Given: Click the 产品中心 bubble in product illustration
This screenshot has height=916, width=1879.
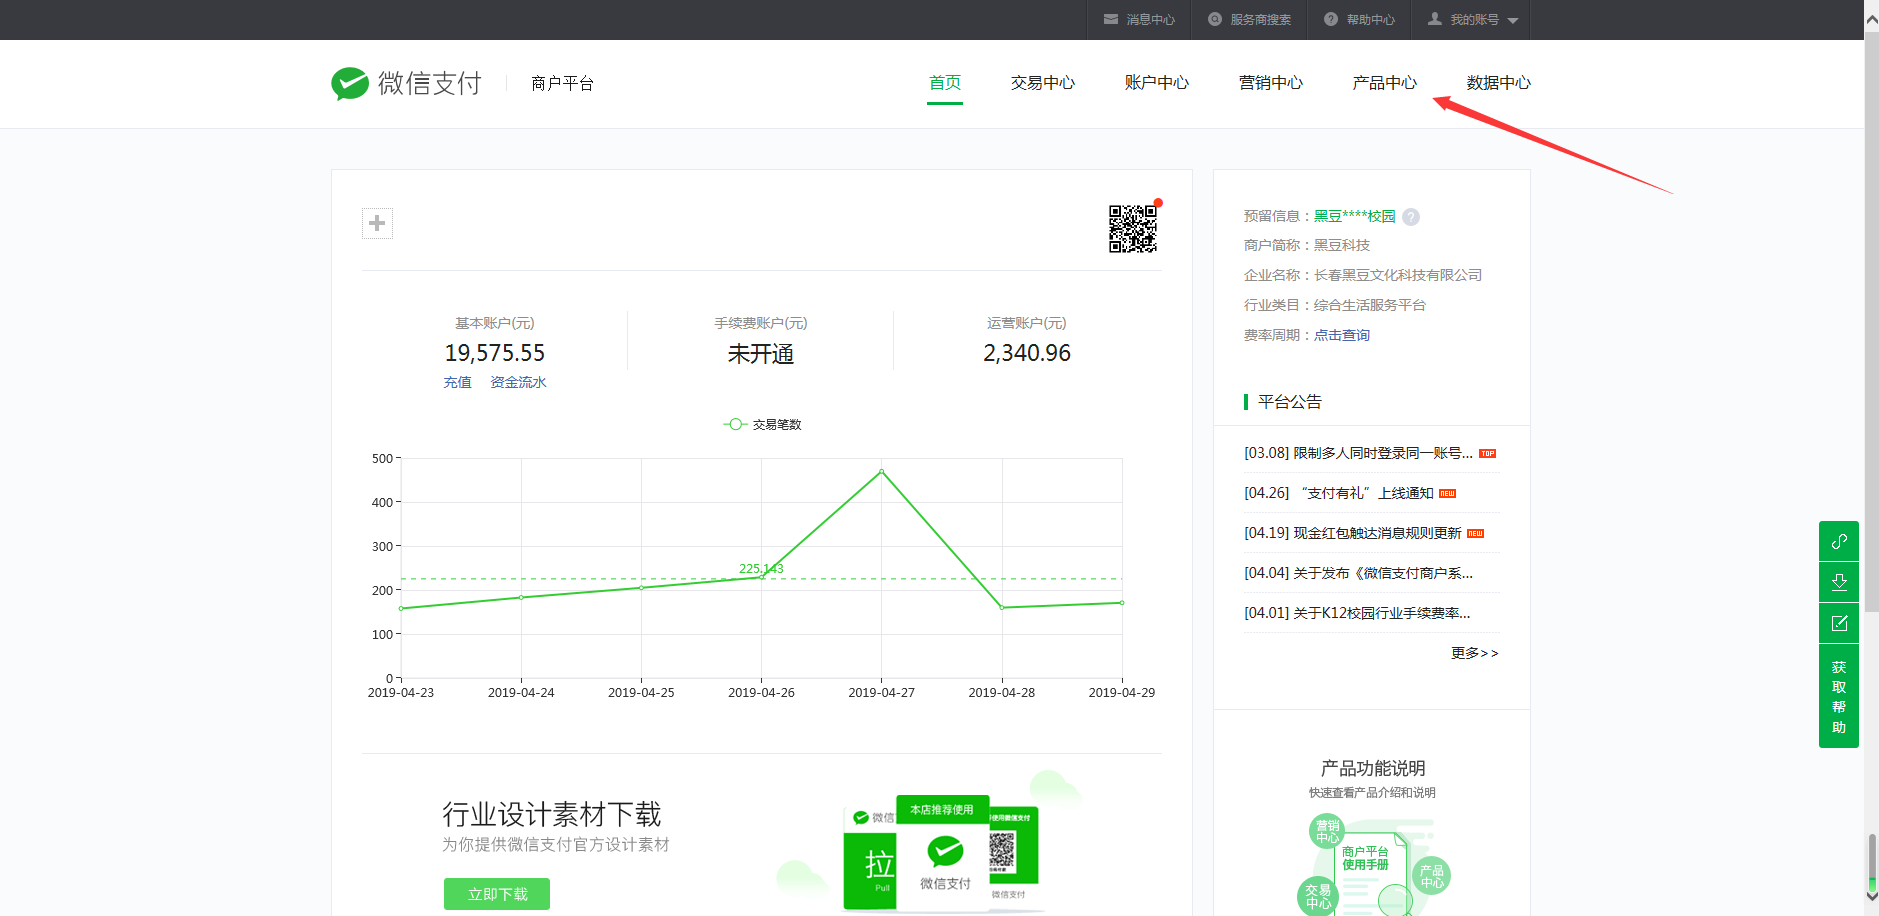Looking at the screenshot, I should coord(1432,876).
